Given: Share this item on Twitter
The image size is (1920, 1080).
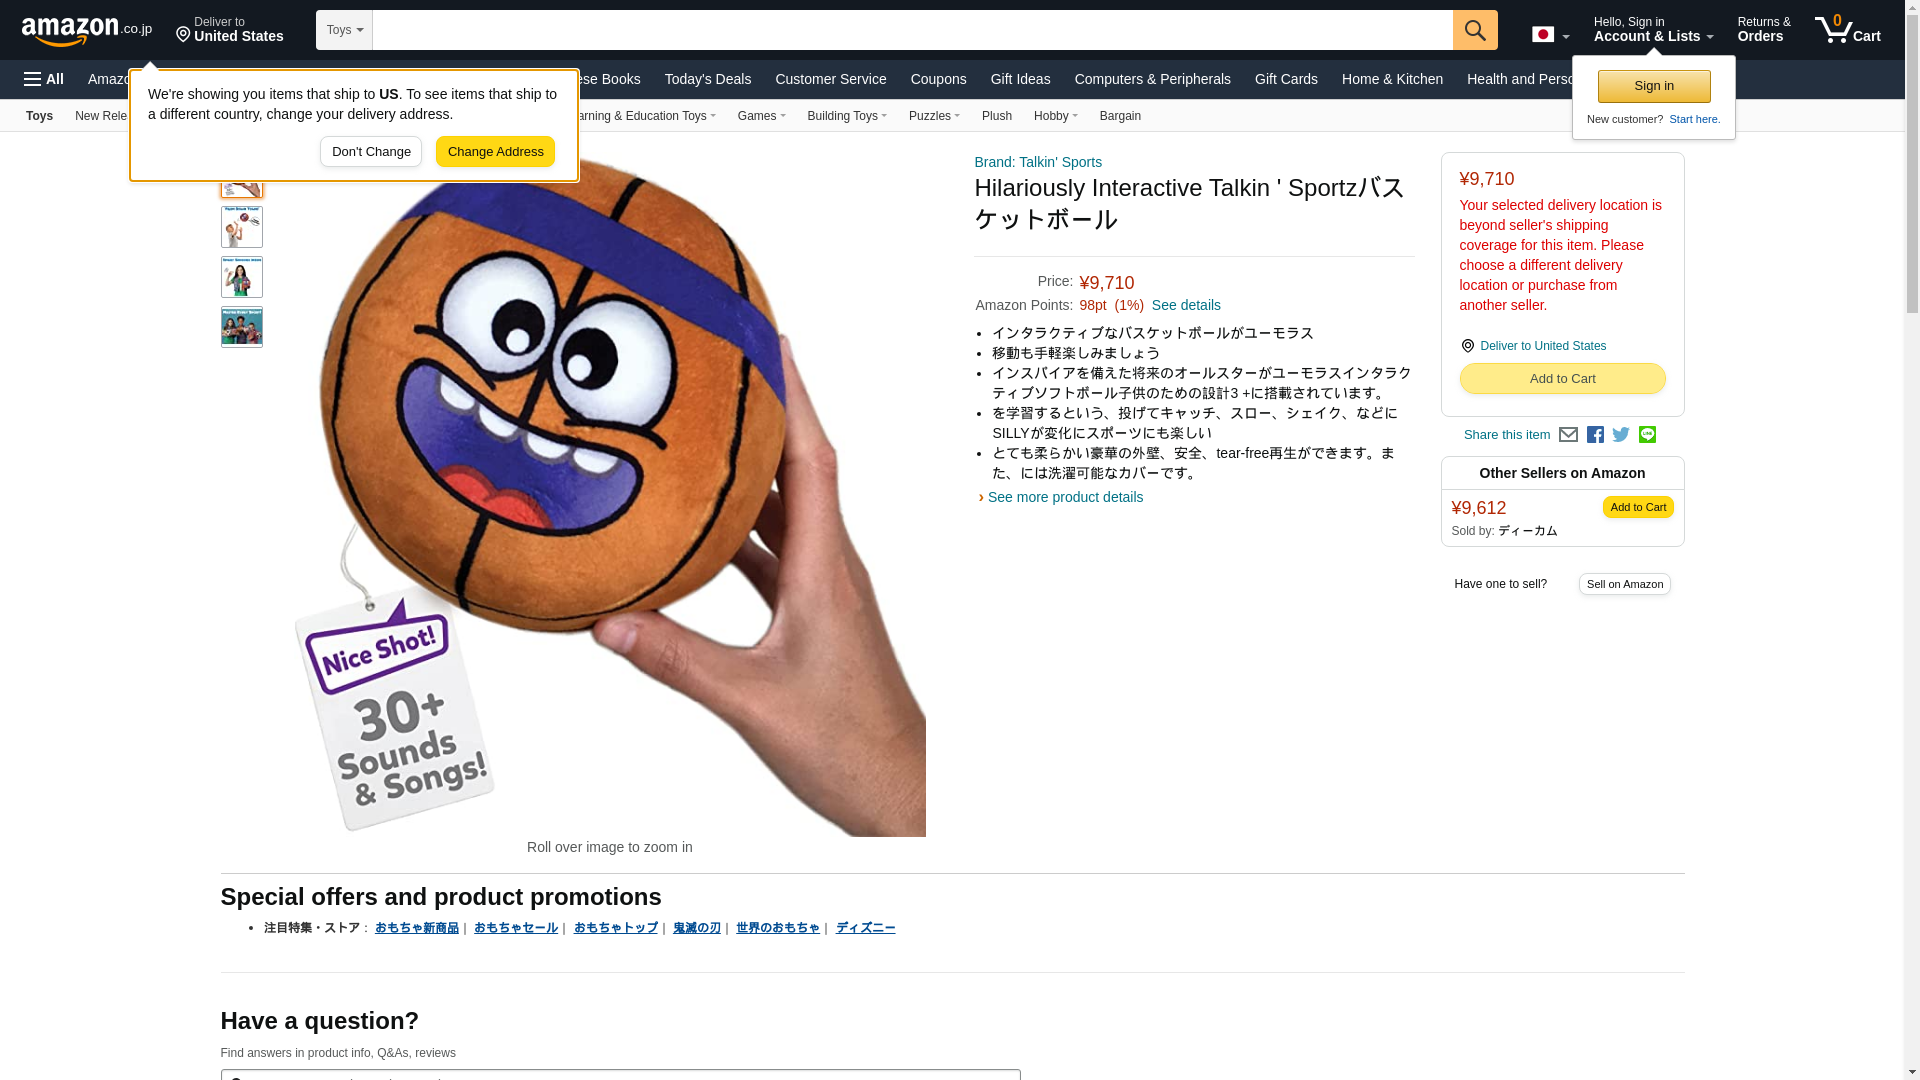Looking at the screenshot, I should pyautogui.click(x=1621, y=435).
